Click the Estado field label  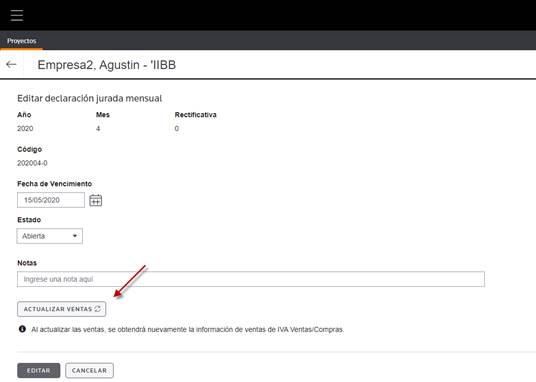coord(29,220)
